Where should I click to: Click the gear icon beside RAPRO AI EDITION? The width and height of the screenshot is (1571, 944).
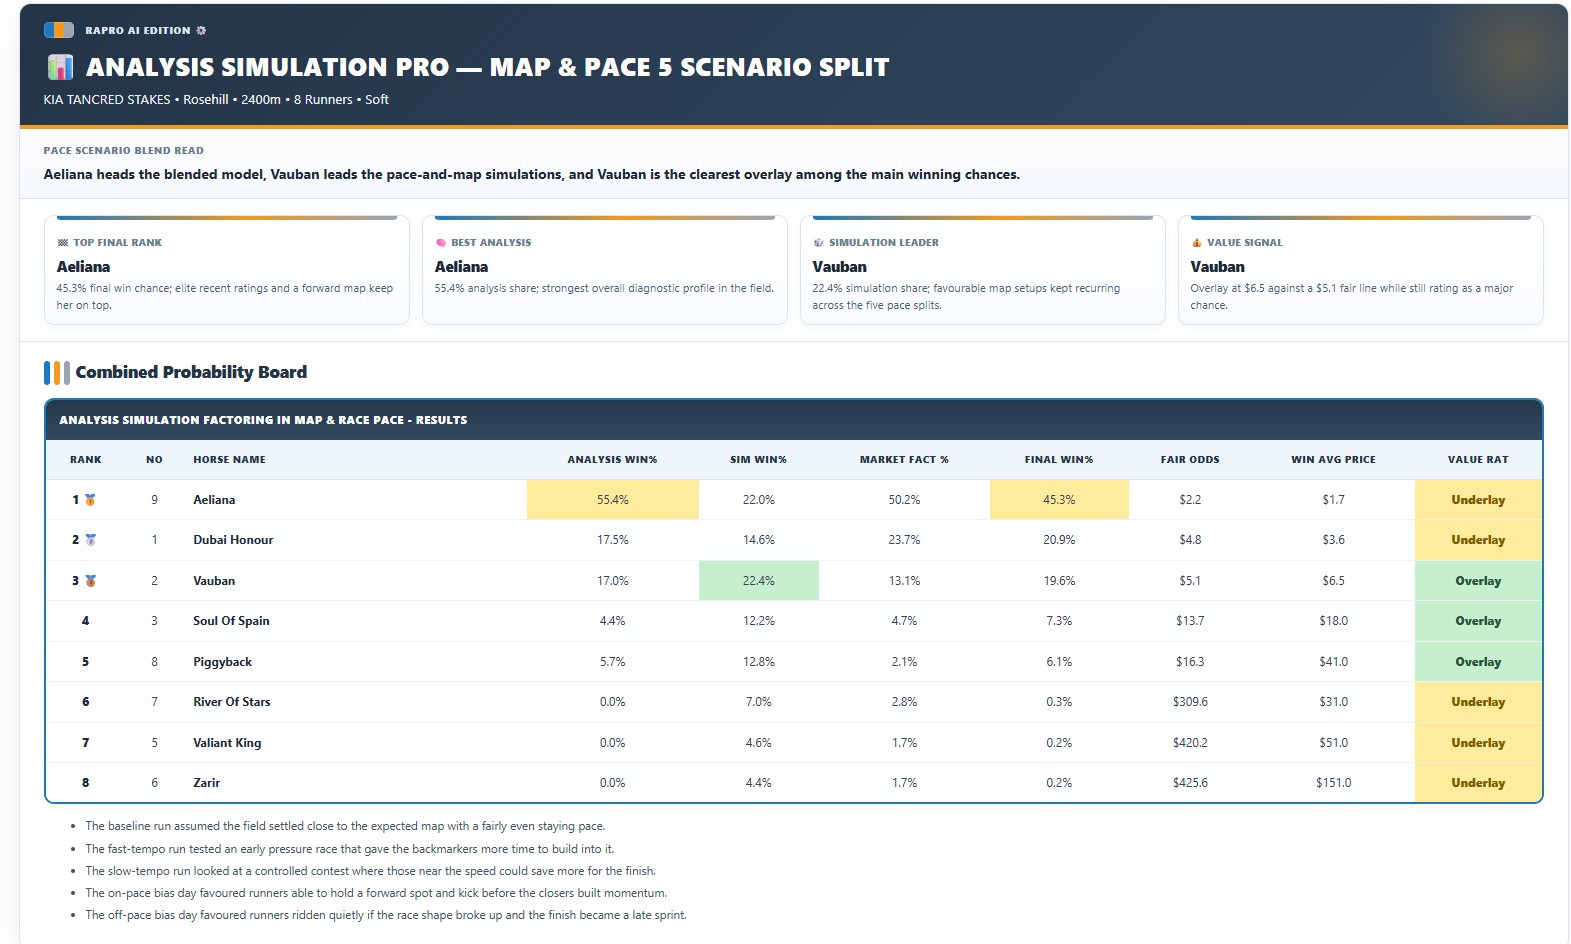tap(201, 31)
